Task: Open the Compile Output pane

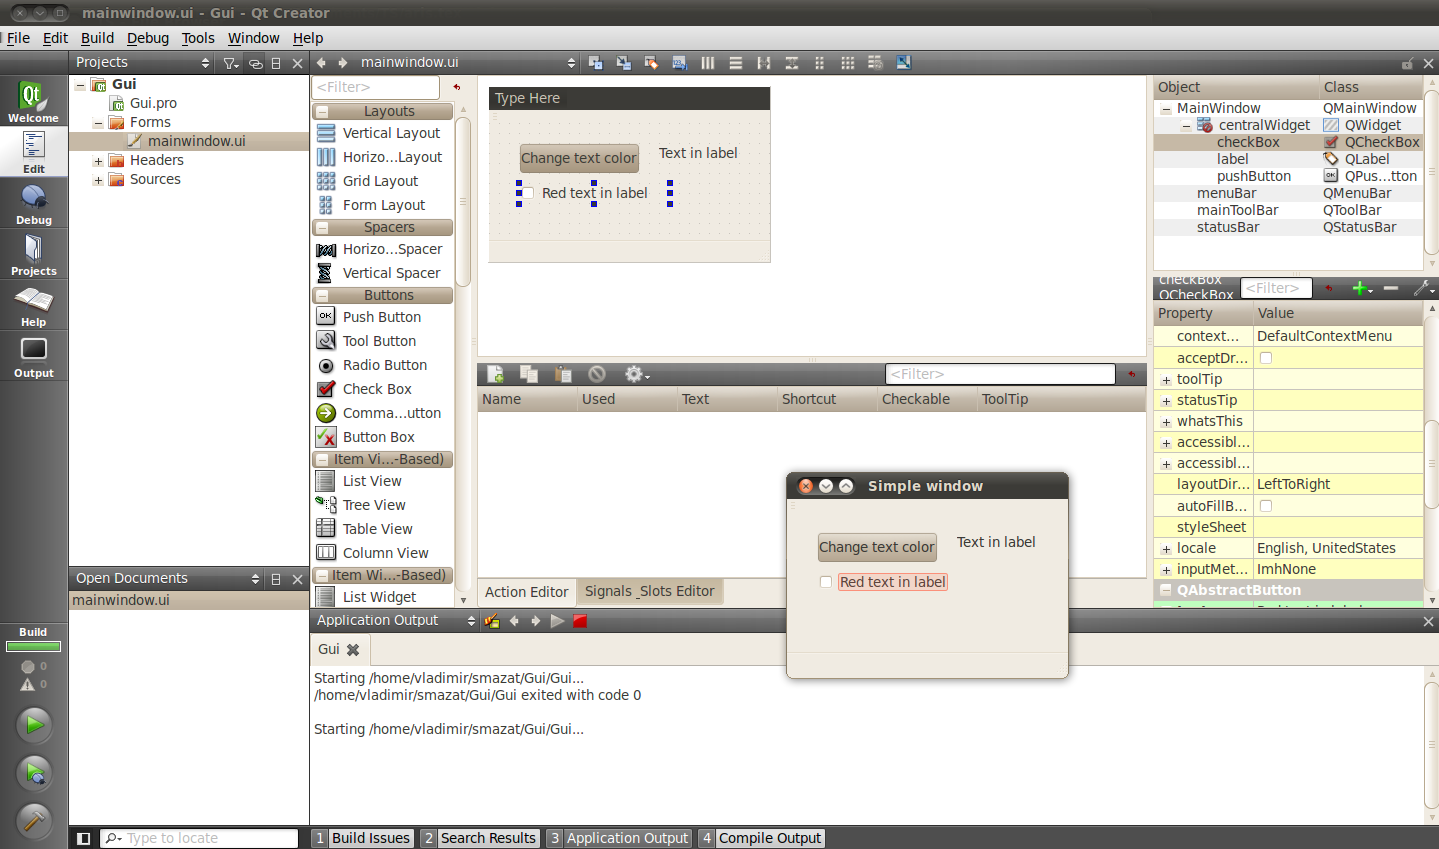Action: 761,838
